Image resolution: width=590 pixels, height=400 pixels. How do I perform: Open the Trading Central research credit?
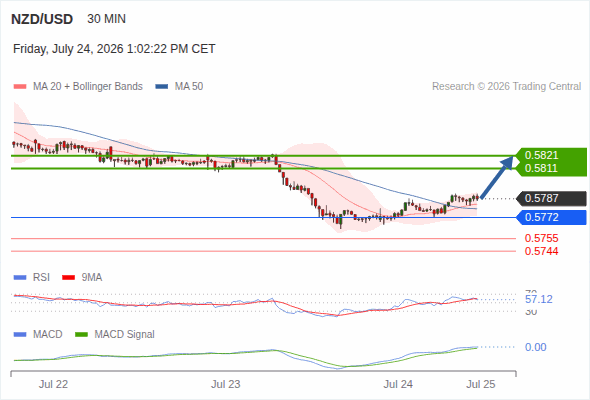pyautogui.click(x=506, y=87)
